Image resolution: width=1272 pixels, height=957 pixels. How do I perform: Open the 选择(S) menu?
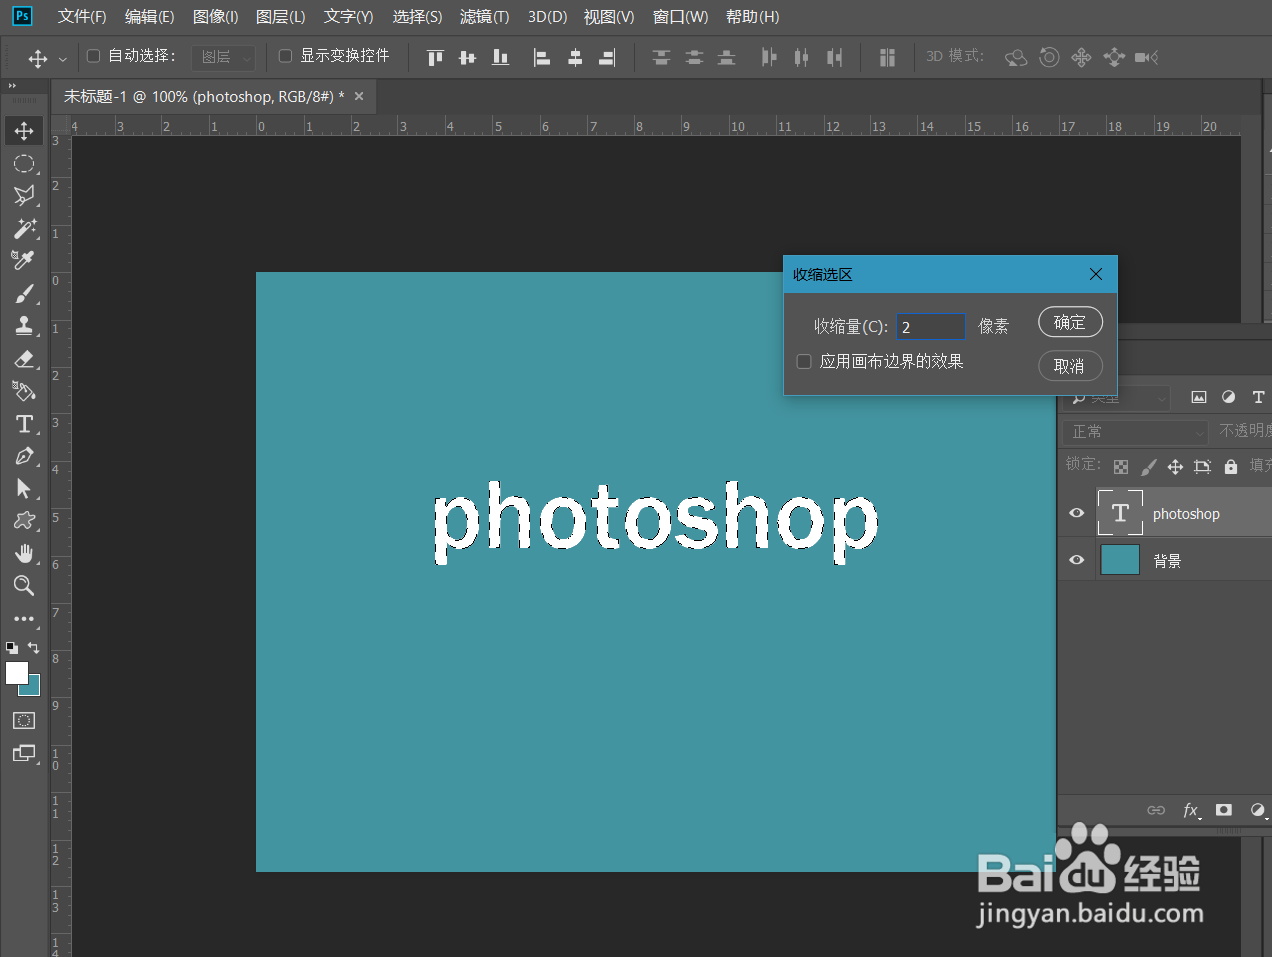(417, 17)
